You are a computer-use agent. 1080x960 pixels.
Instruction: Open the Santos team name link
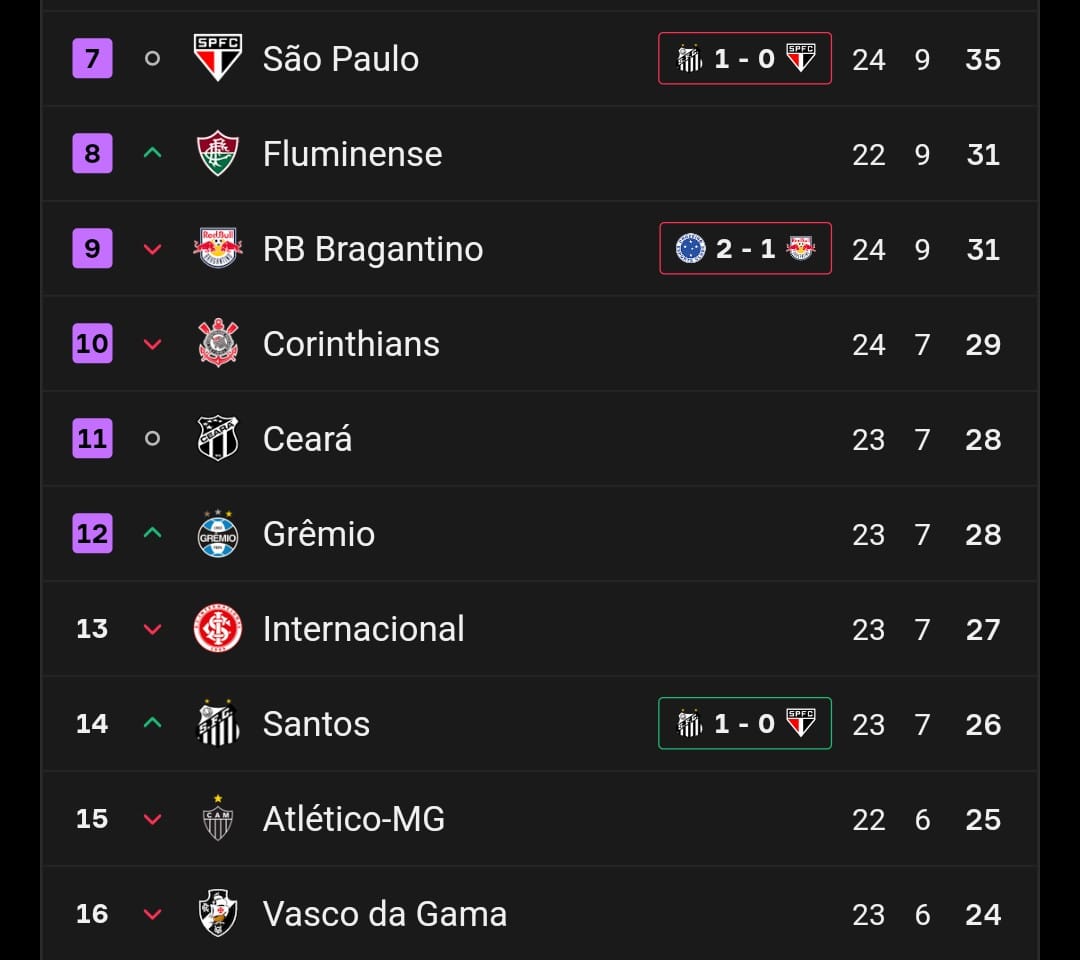click(x=316, y=724)
